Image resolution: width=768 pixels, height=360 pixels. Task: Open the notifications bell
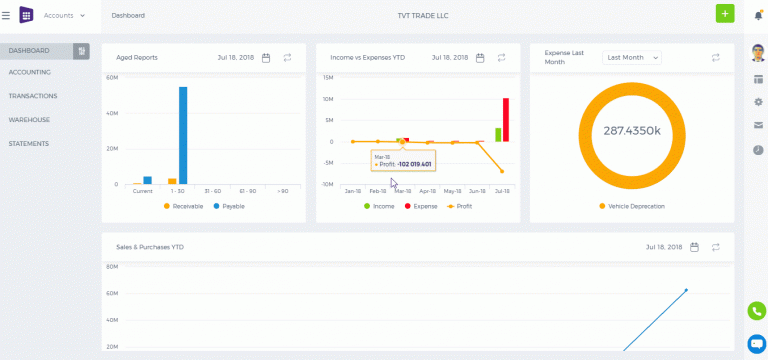coord(758,16)
